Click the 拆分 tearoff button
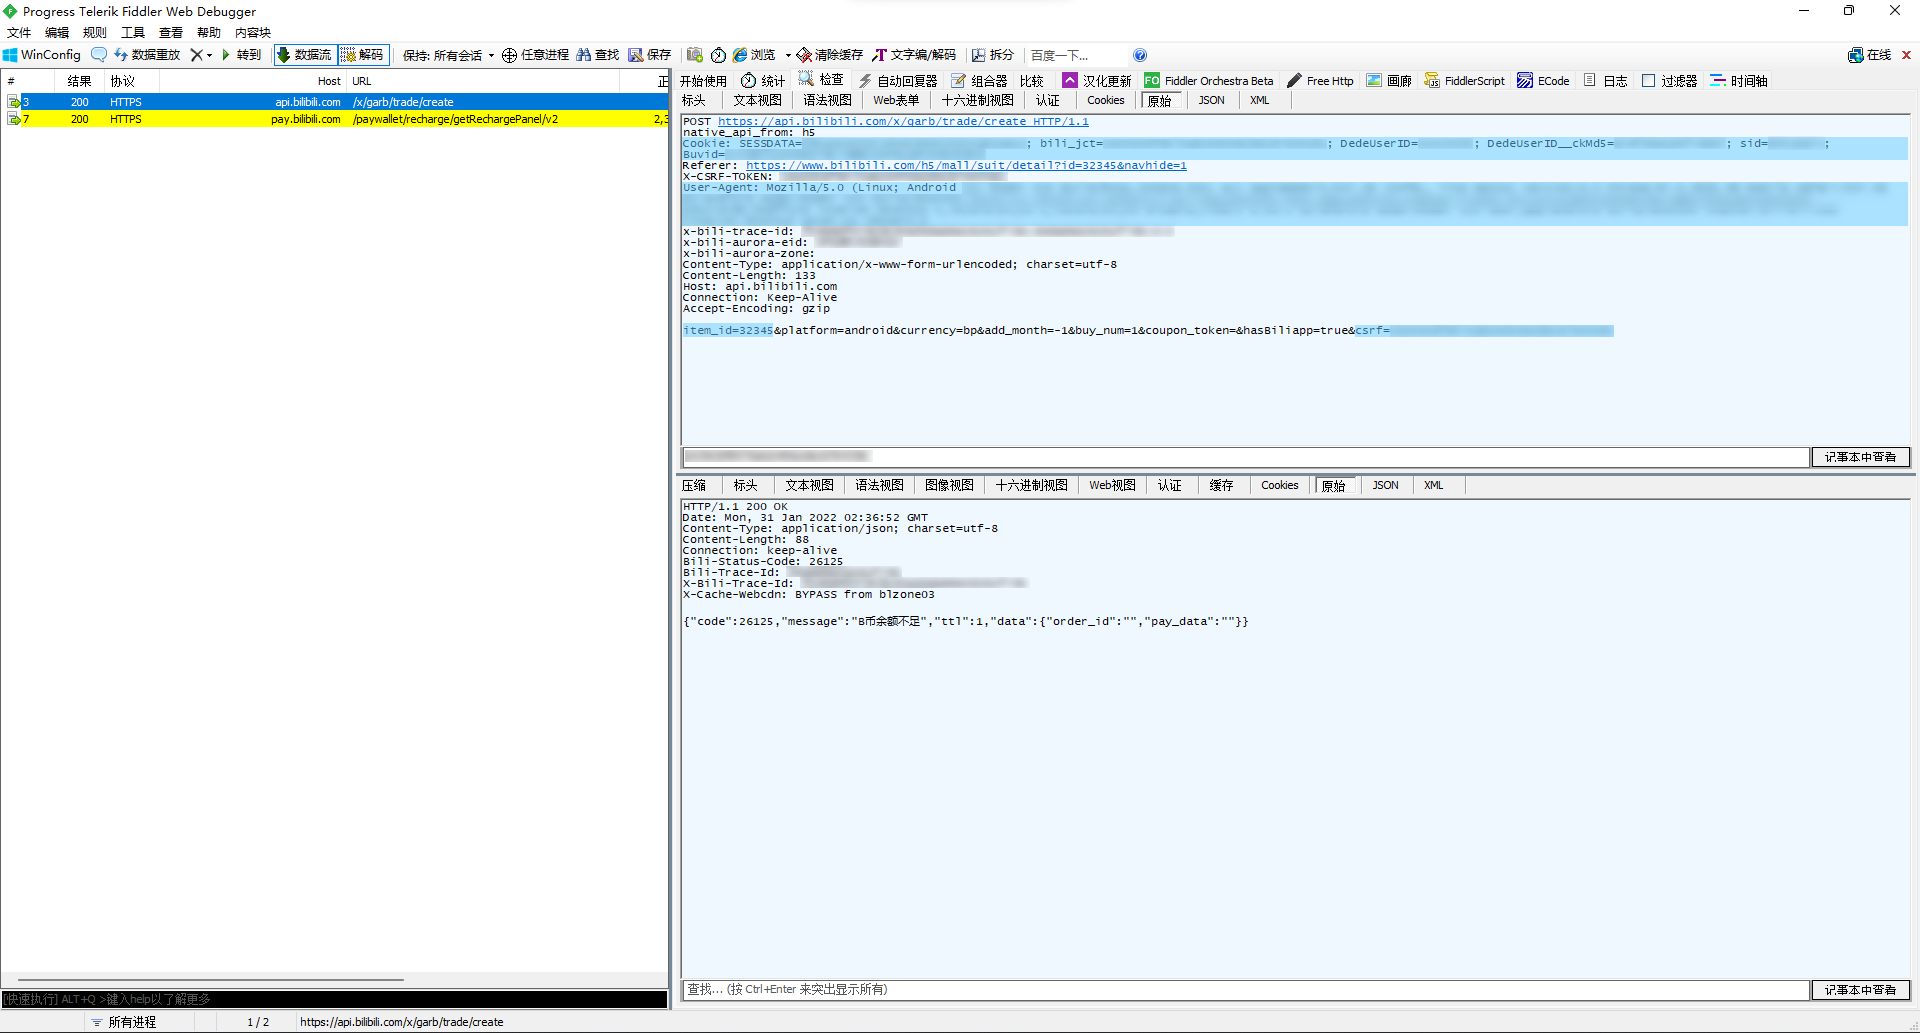 (993, 55)
